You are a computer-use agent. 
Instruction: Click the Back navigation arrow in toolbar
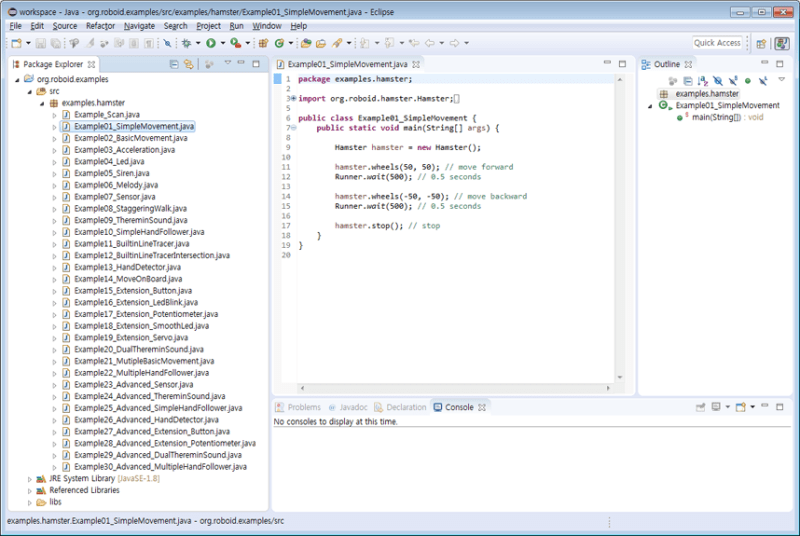[430, 43]
